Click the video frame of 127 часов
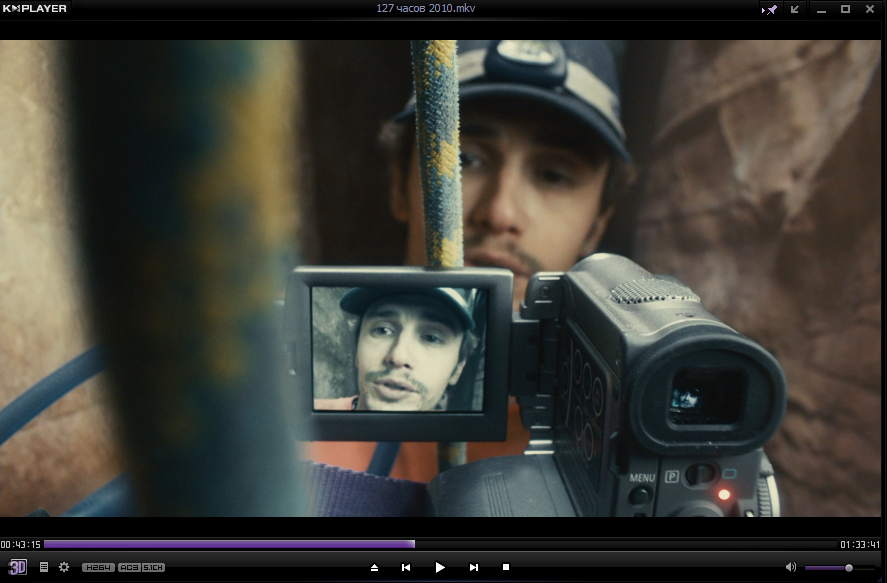887x583 pixels. pyautogui.click(x=441, y=278)
